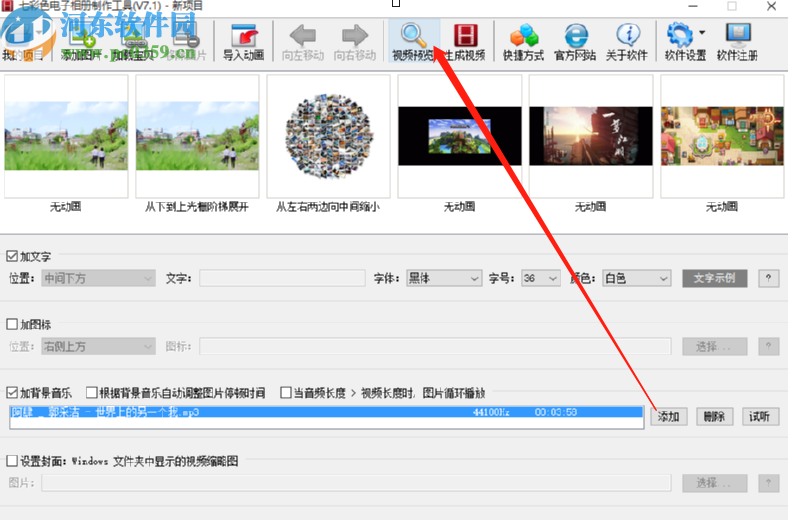Click the 添加 music button
The height and width of the screenshot is (520, 788).
pyautogui.click(x=669, y=417)
